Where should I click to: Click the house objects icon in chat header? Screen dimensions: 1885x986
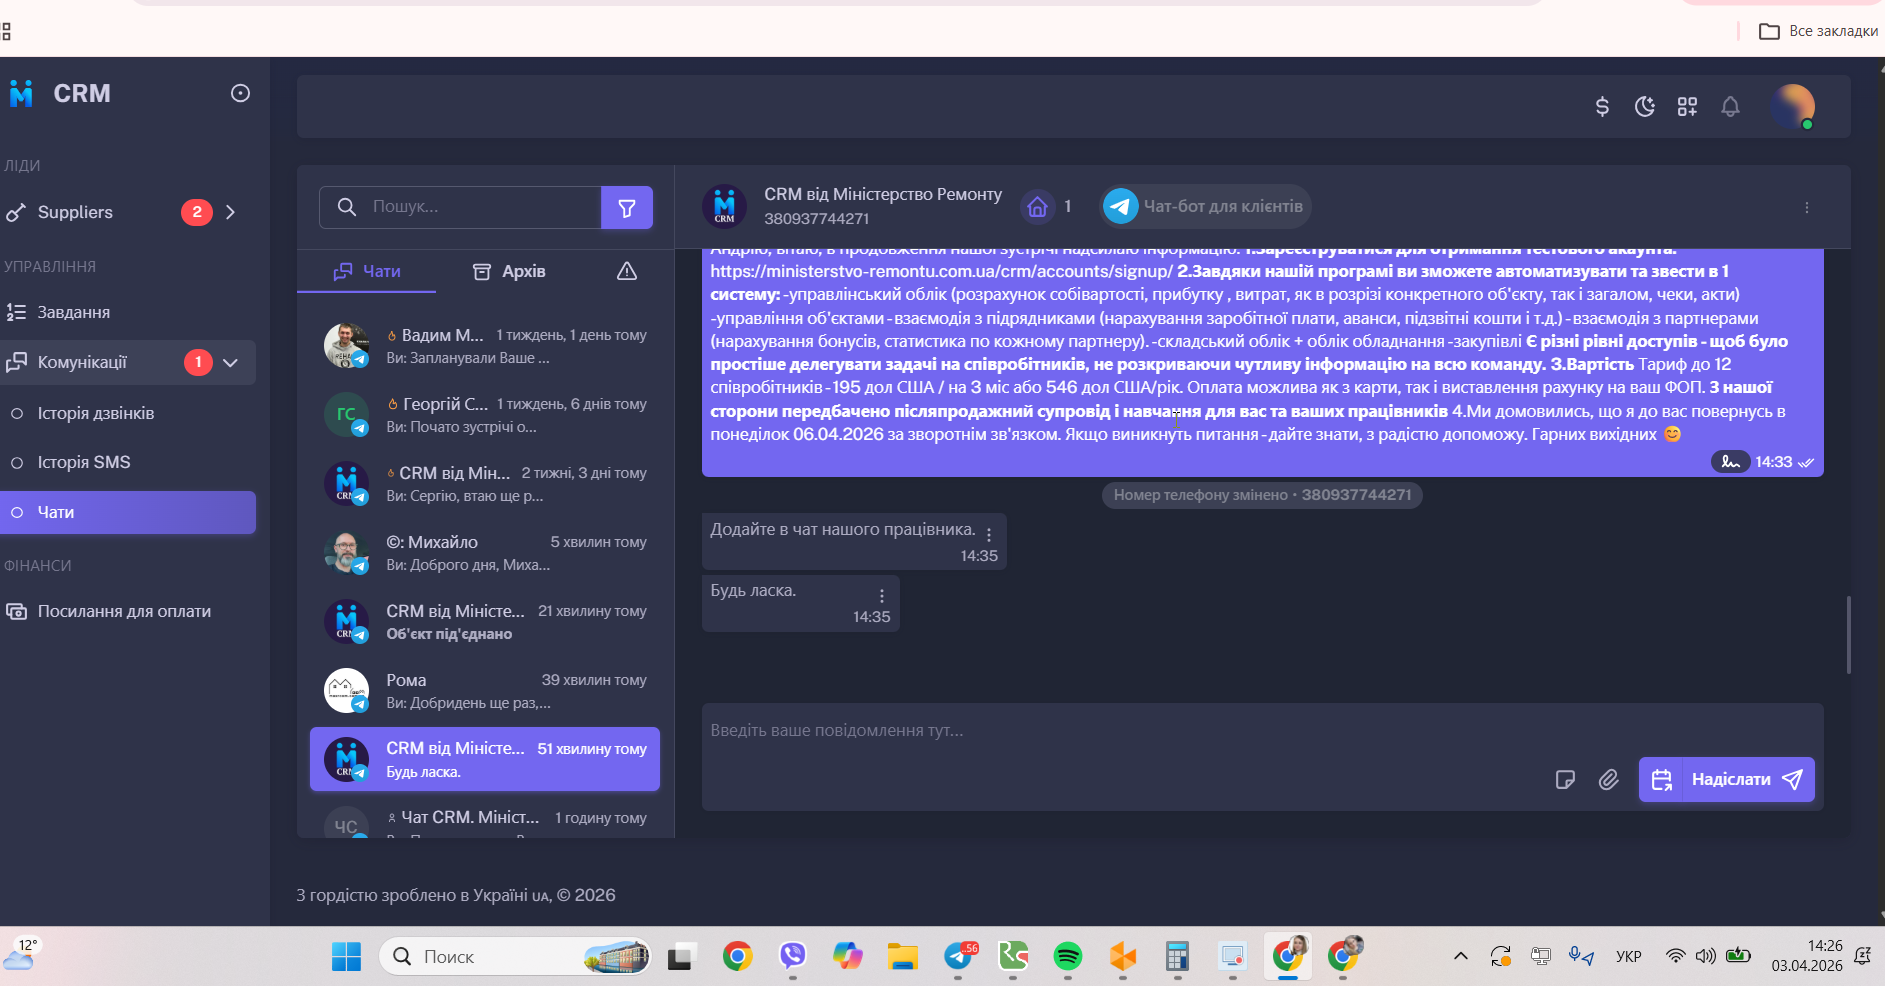click(1038, 206)
